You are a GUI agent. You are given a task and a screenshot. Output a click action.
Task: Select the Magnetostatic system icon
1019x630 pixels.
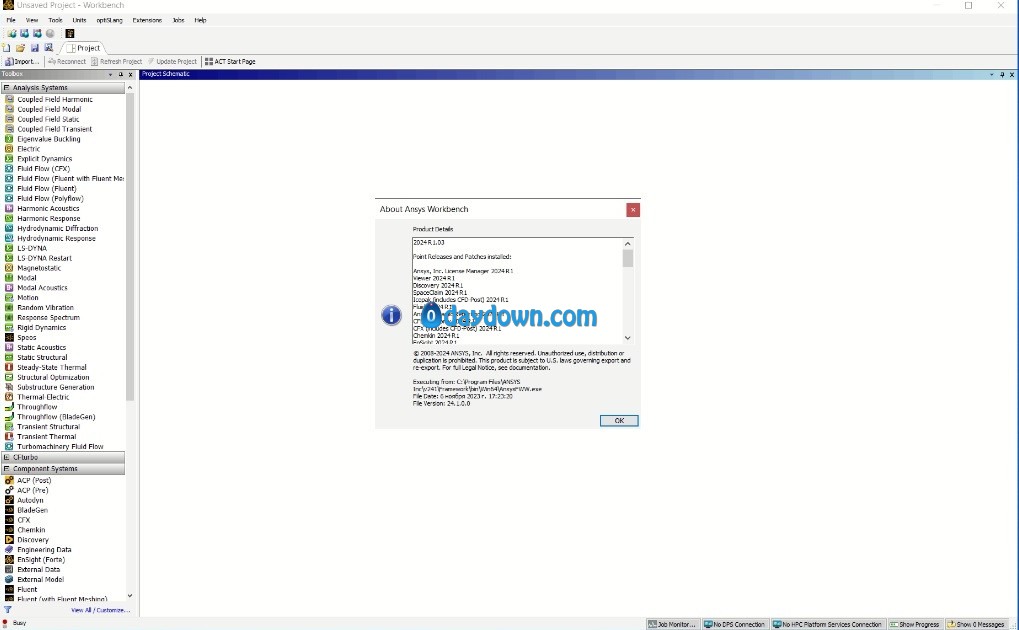[9, 268]
